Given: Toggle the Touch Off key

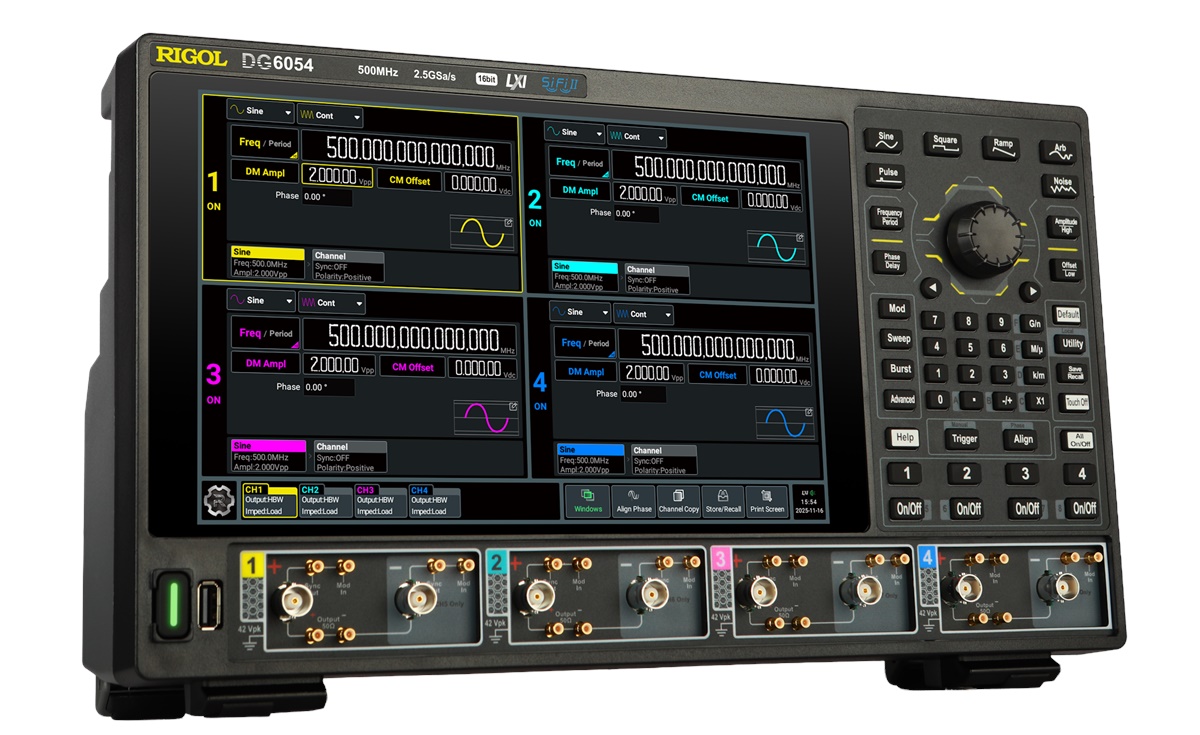Looking at the screenshot, I should click(1076, 402).
